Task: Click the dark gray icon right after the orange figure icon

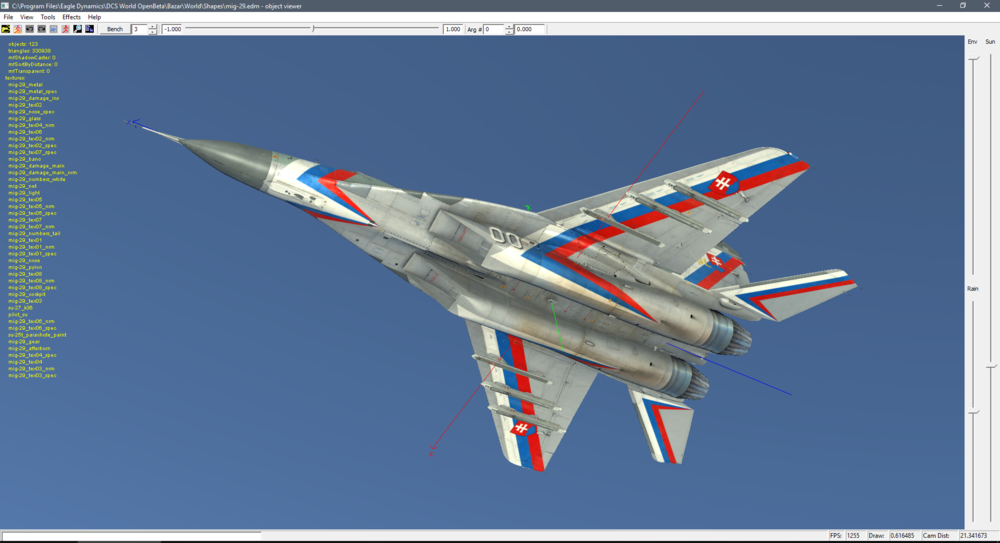Action: [29, 29]
